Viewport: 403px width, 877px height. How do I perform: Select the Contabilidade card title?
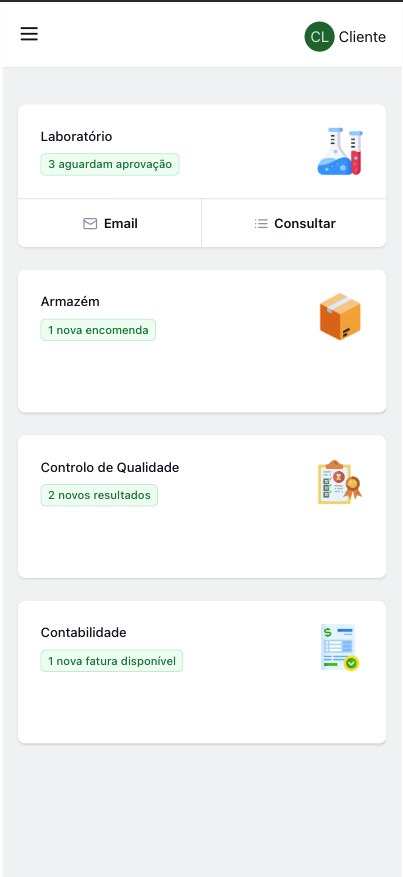(84, 633)
